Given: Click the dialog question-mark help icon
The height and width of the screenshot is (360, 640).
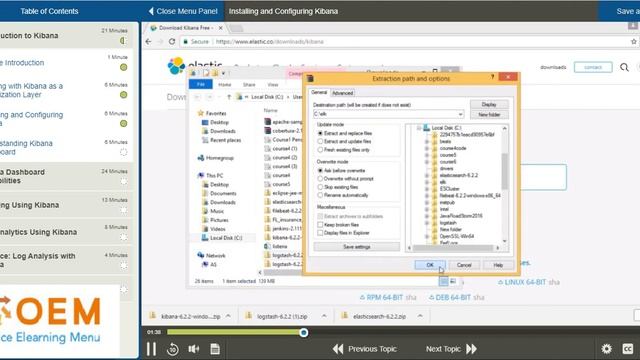Looking at the screenshot, I should click(493, 77).
